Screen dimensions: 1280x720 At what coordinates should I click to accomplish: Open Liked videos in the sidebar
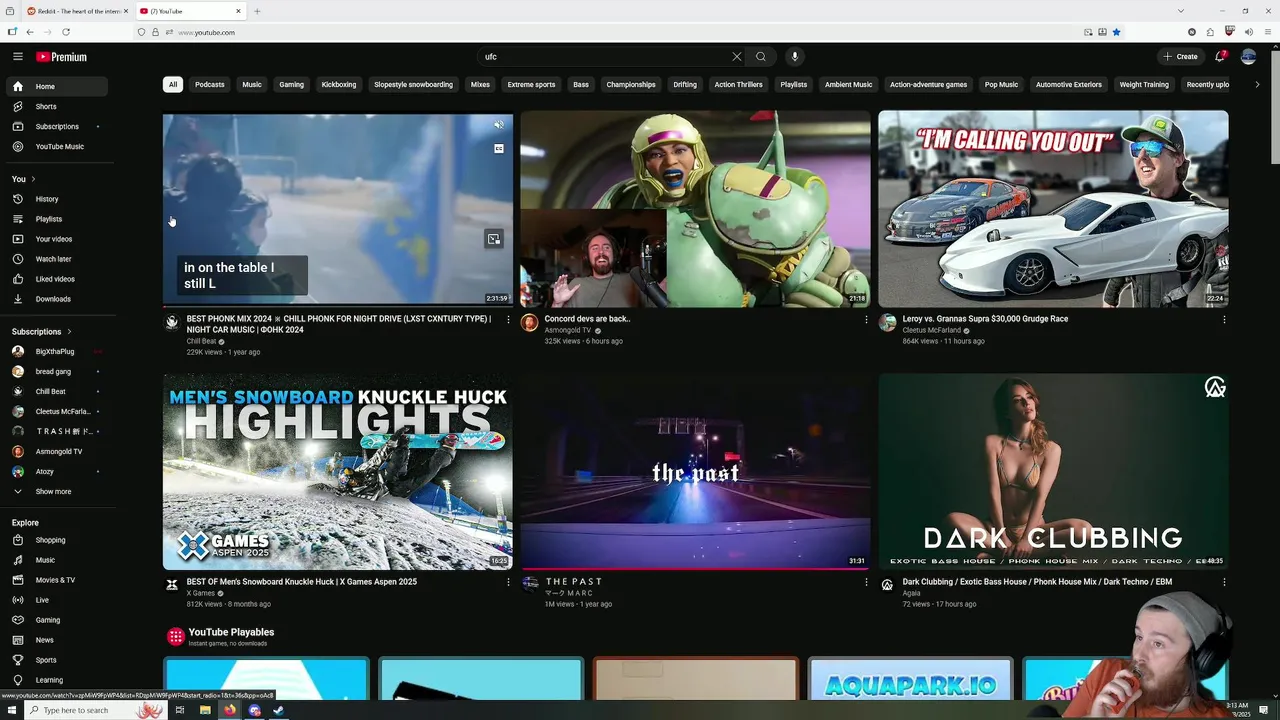pos(59,279)
